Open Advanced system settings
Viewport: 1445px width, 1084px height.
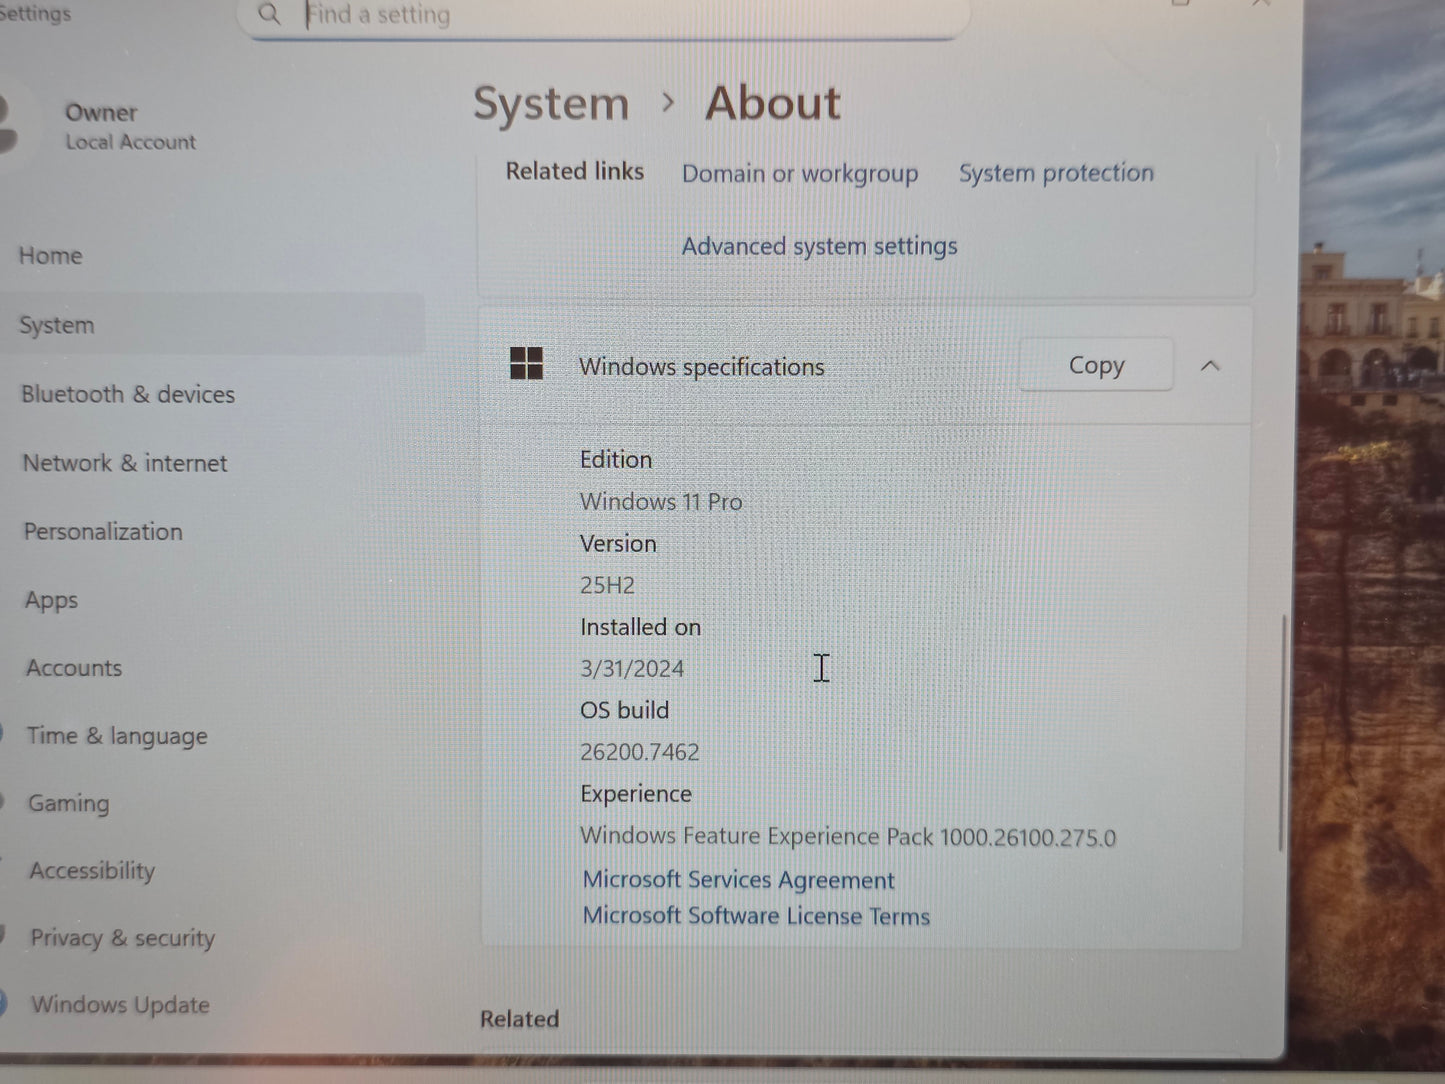(819, 246)
